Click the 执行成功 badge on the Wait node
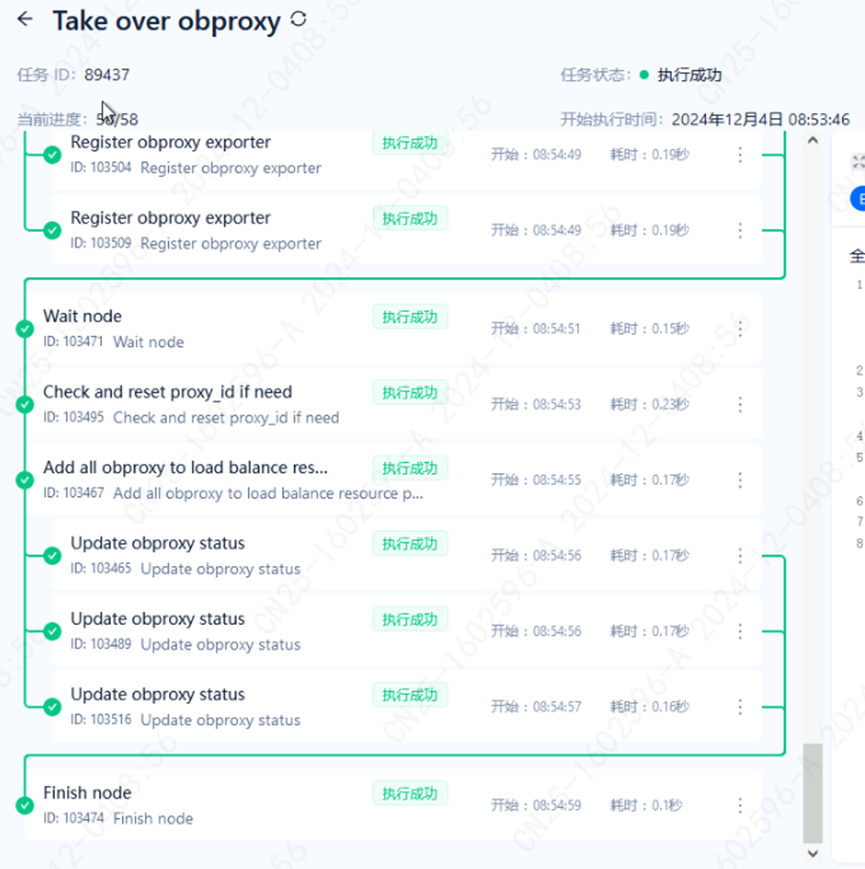 tap(410, 316)
